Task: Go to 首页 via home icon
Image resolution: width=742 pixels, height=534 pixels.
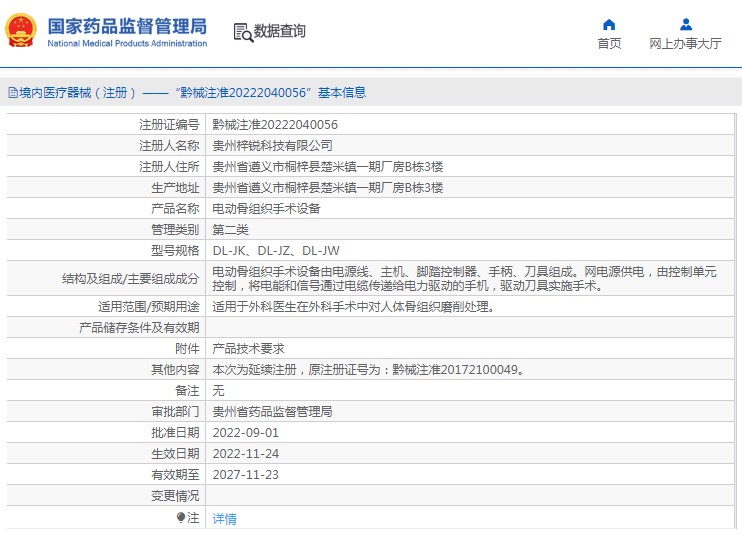Action: 609,24
